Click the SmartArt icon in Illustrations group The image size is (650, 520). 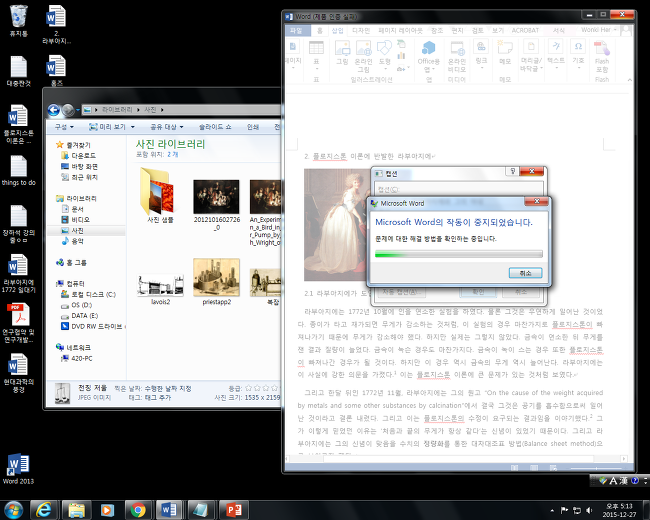(x=401, y=44)
